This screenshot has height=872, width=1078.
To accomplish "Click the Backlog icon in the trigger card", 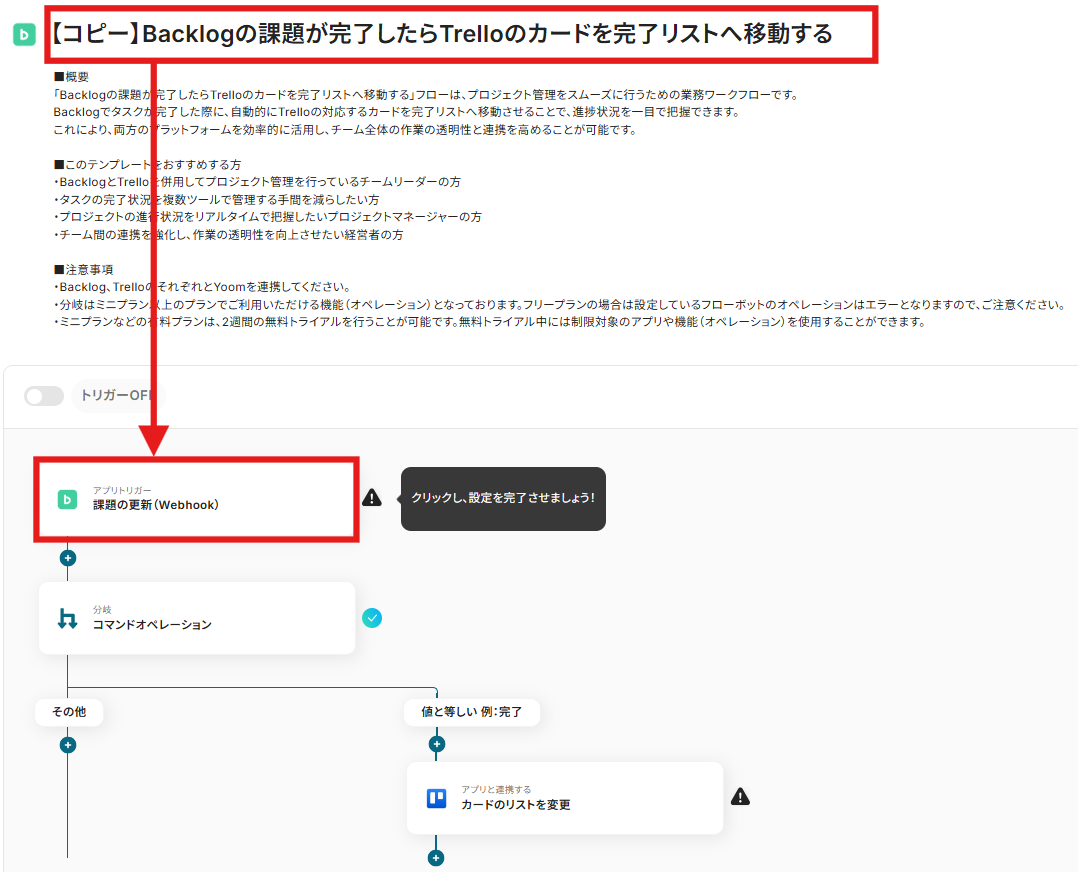I will [x=67, y=499].
